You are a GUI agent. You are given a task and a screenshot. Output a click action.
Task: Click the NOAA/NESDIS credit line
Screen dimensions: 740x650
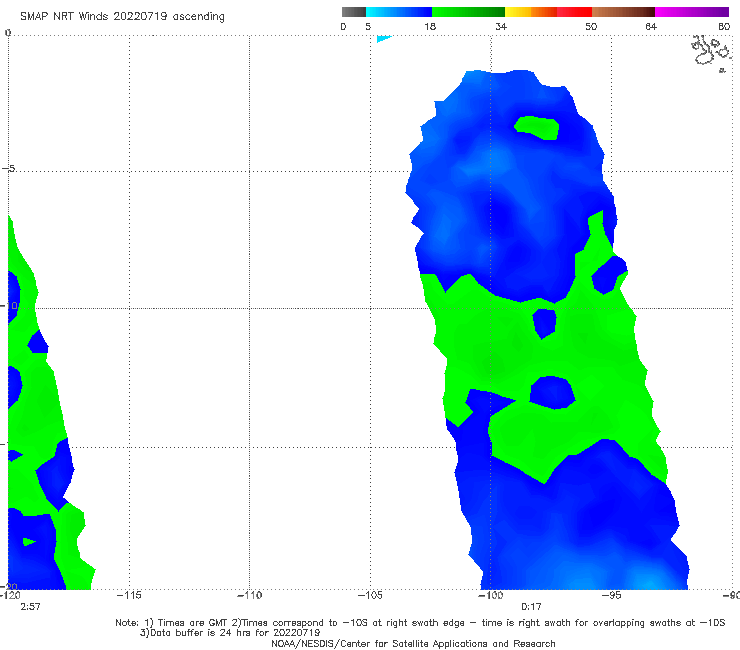[x=413, y=644]
